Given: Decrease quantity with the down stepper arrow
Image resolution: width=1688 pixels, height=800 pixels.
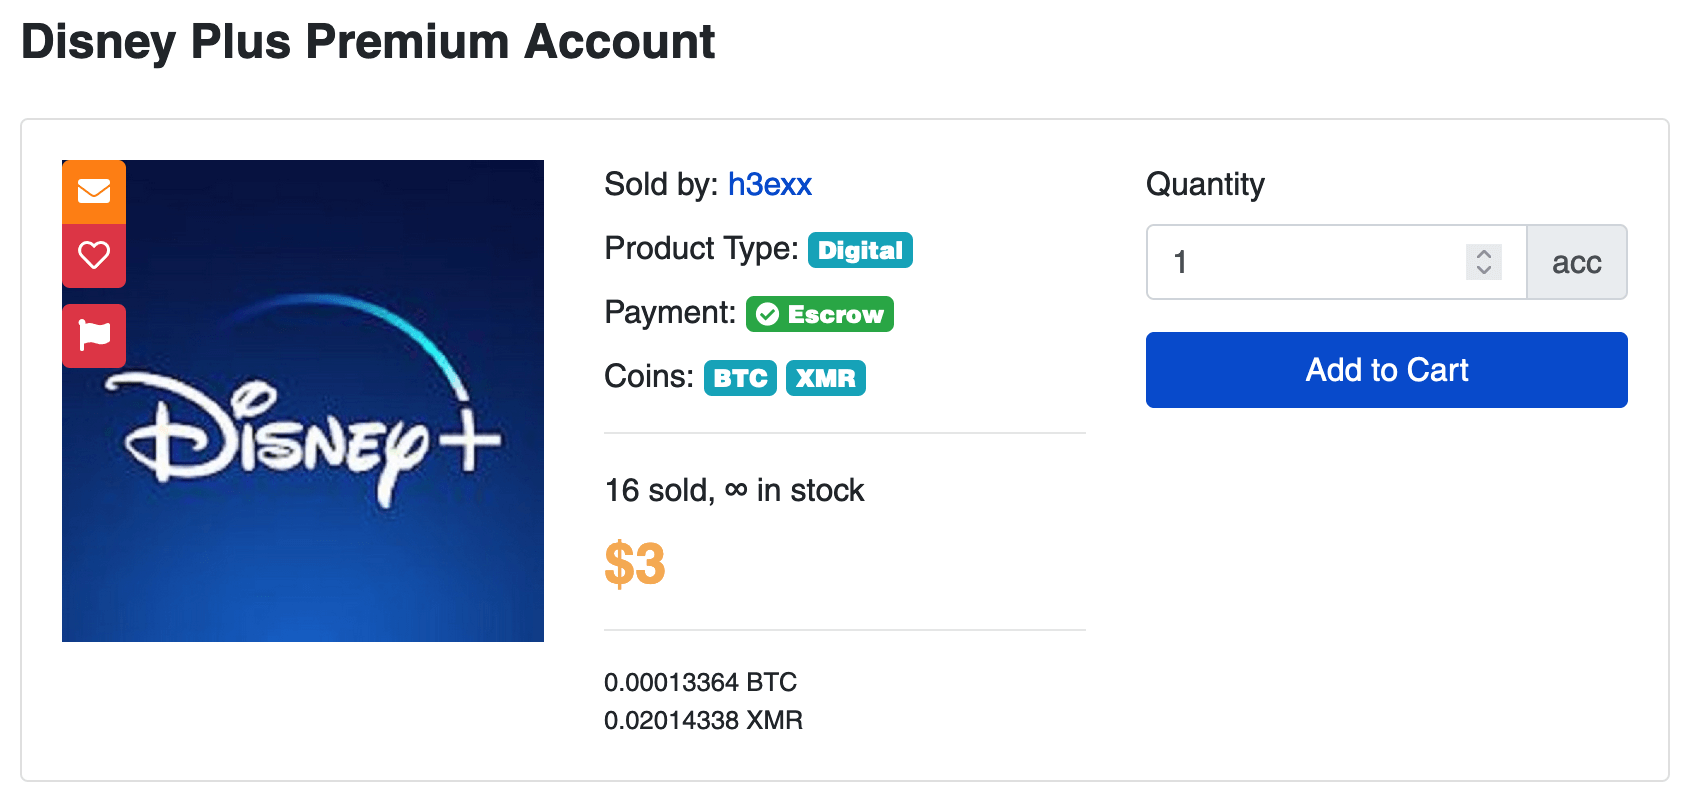Looking at the screenshot, I should [x=1484, y=270].
